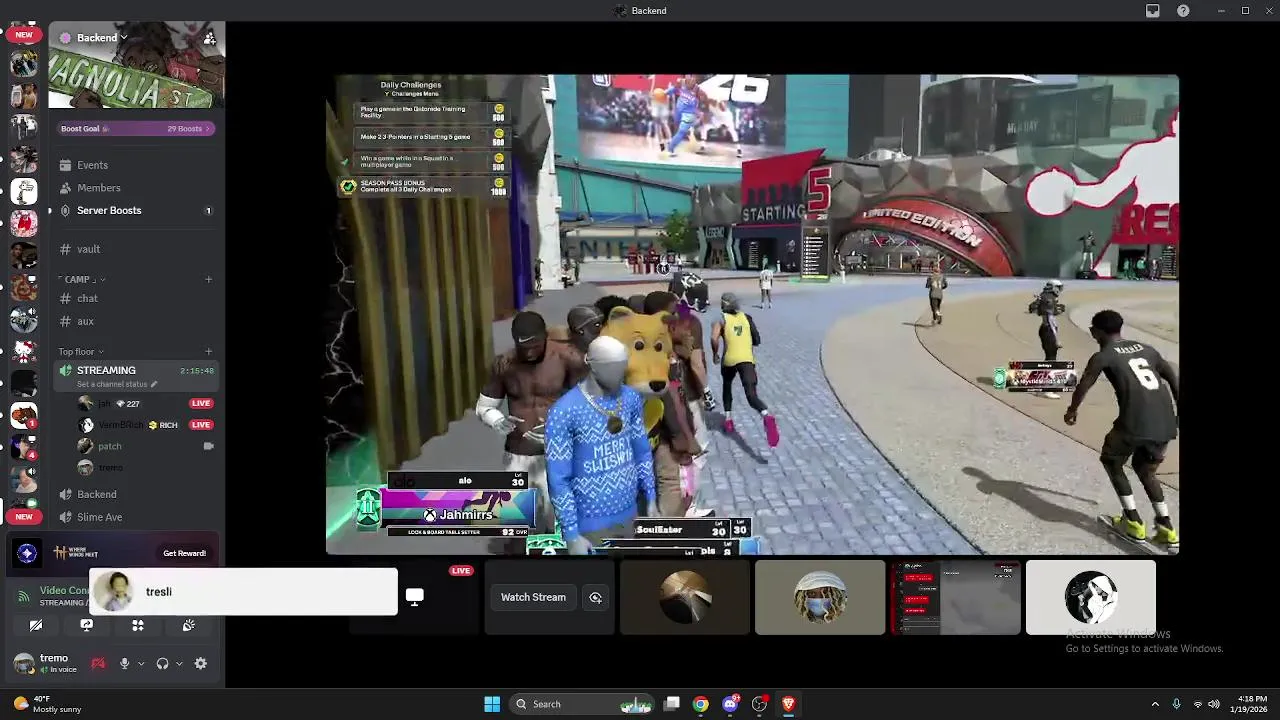Show hidden system tray icons

[1155, 704]
